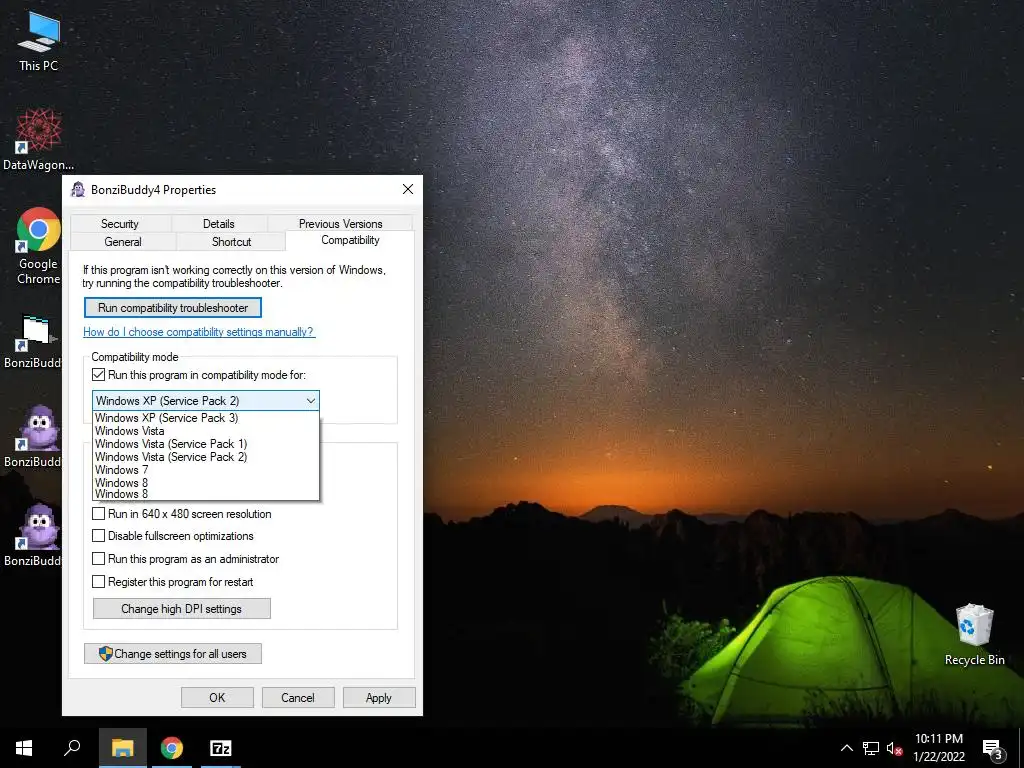The image size is (1024, 768).
Task: Open the network status tray icon
Action: tap(871, 748)
